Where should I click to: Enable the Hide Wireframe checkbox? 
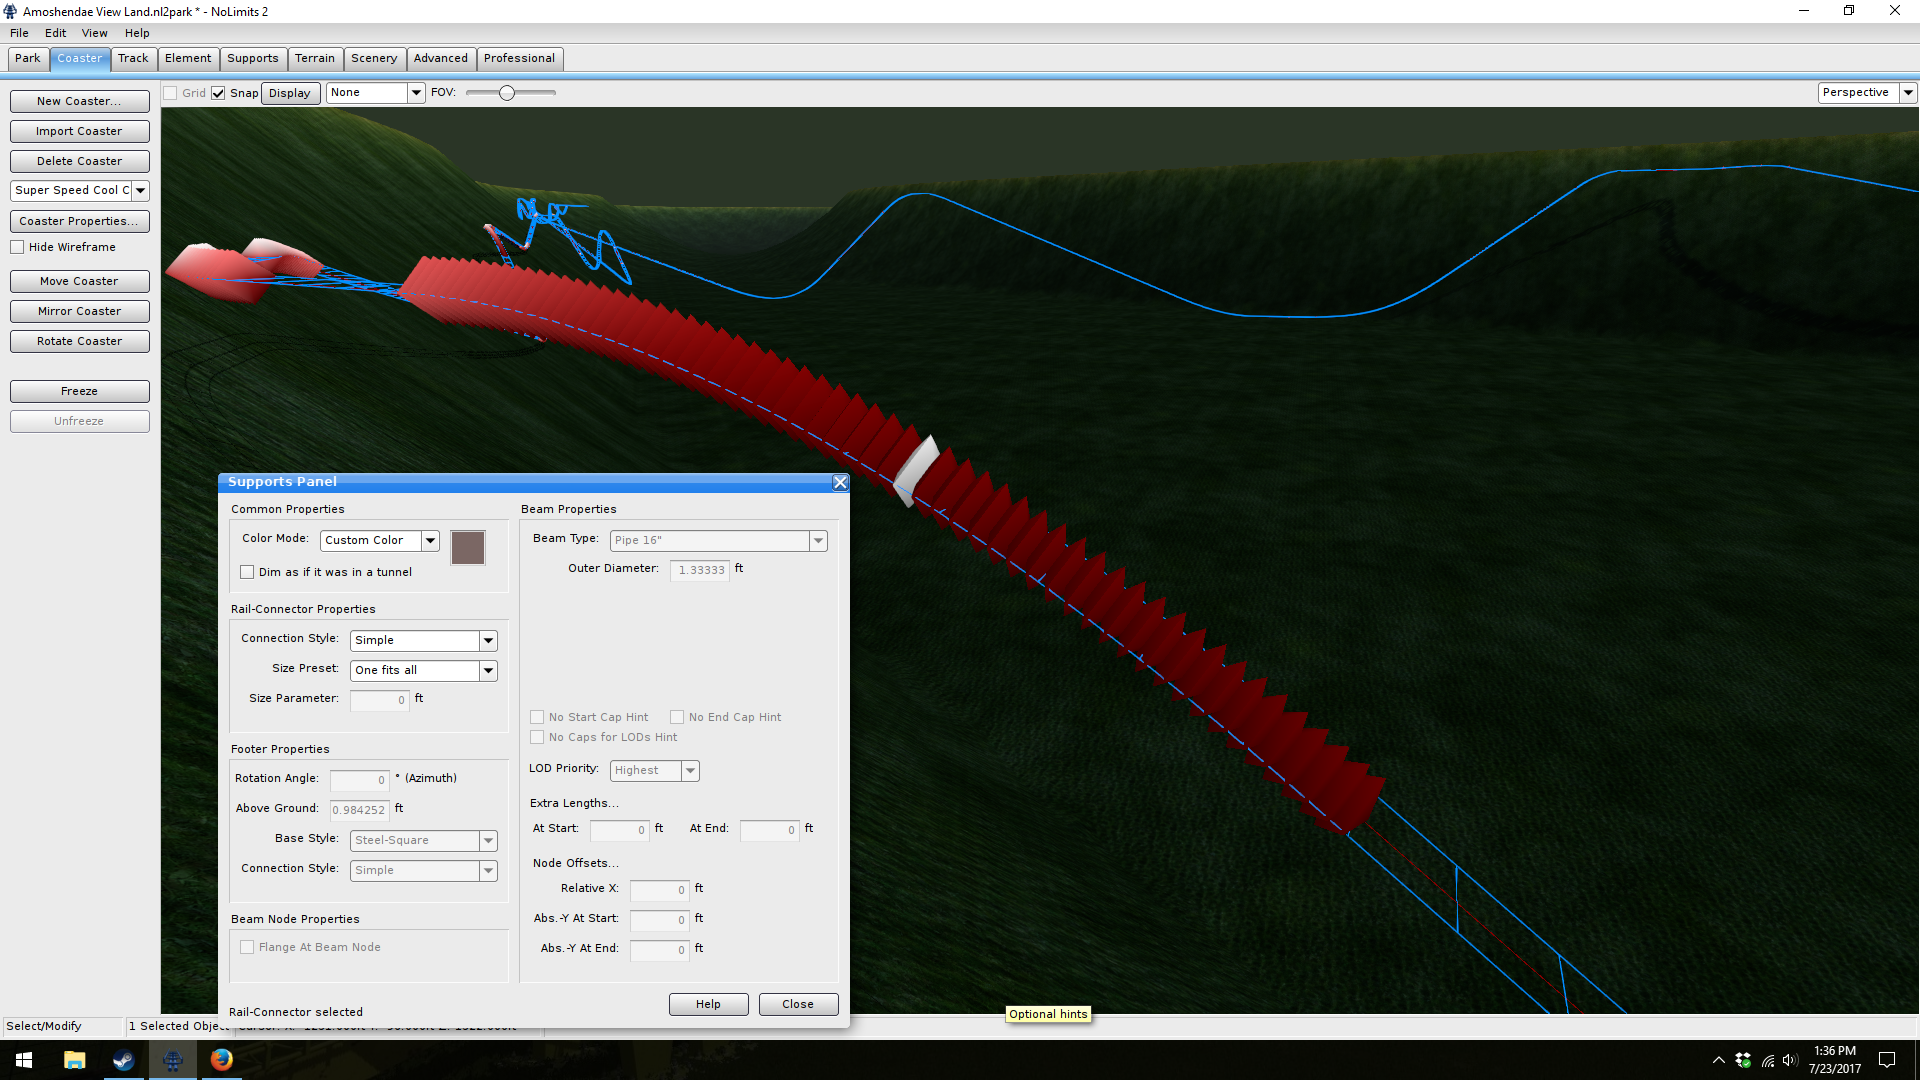(x=18, y=247)
